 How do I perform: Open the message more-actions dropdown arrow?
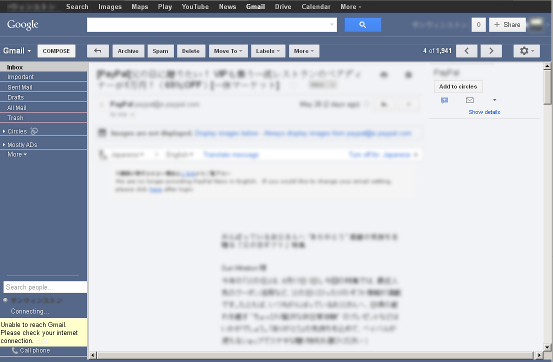point(409,104)
